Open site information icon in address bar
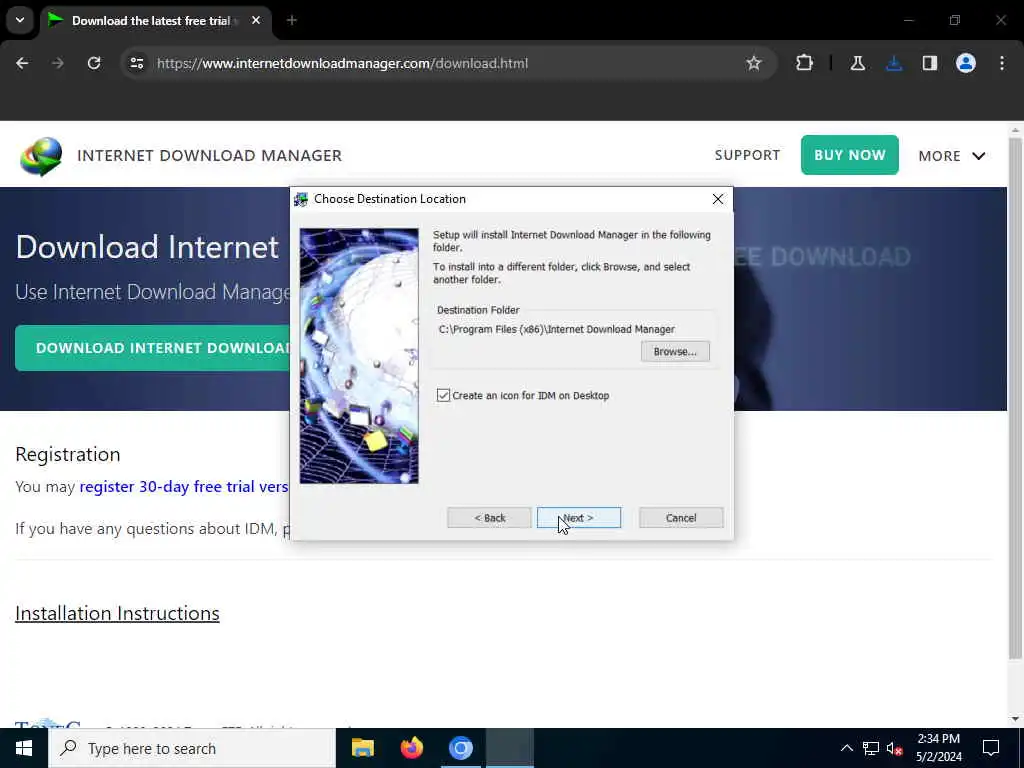 [136, 63]
